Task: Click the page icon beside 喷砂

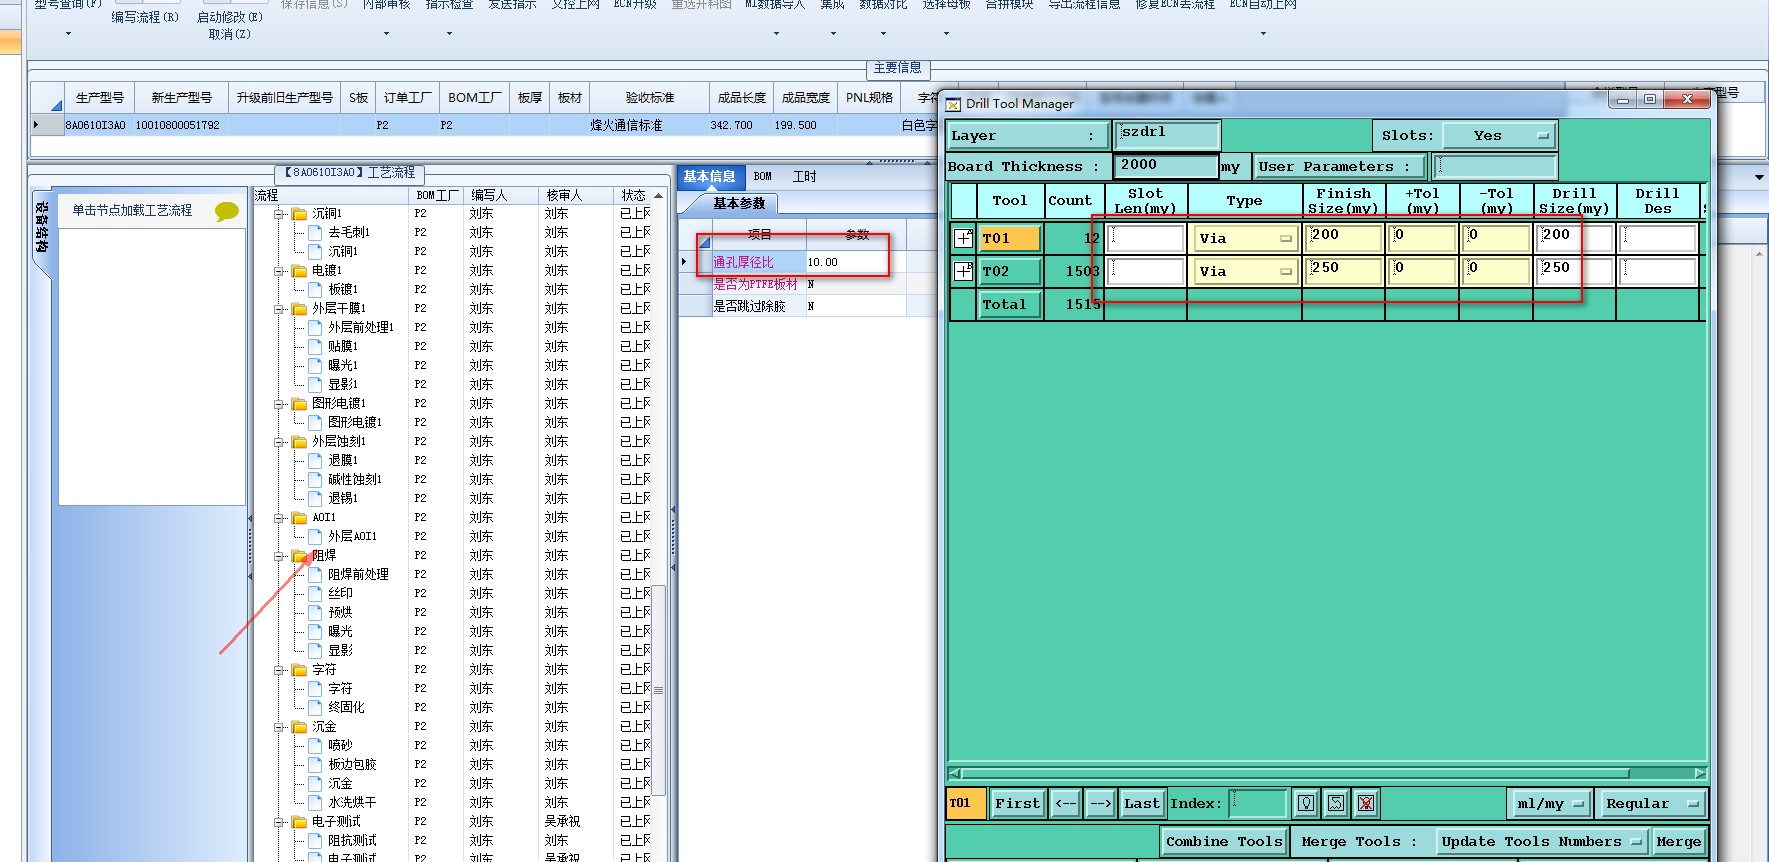Action: click(x=316, y=745)
